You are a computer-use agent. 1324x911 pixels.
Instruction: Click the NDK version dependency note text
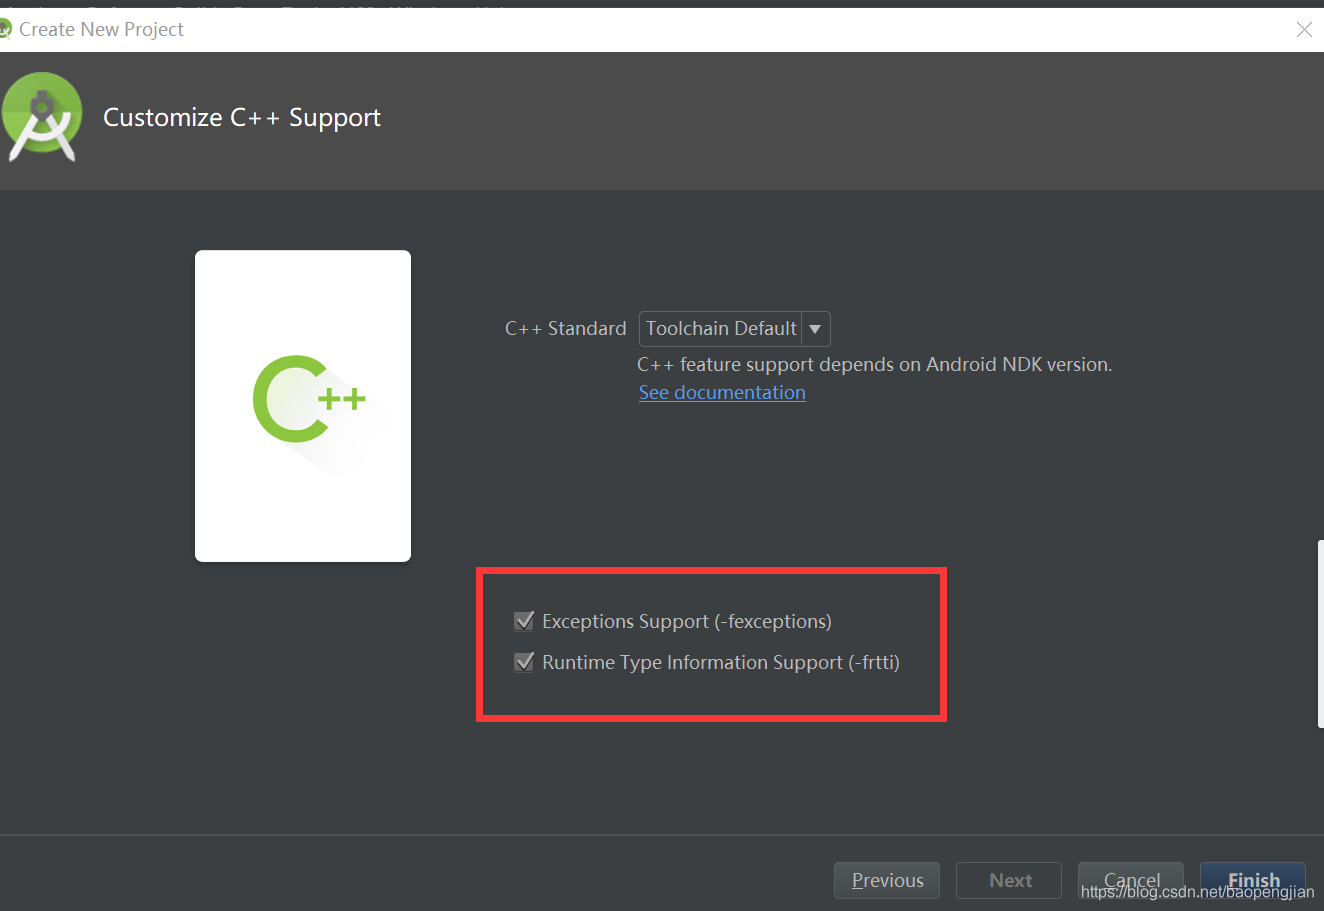tap(875, 364)
